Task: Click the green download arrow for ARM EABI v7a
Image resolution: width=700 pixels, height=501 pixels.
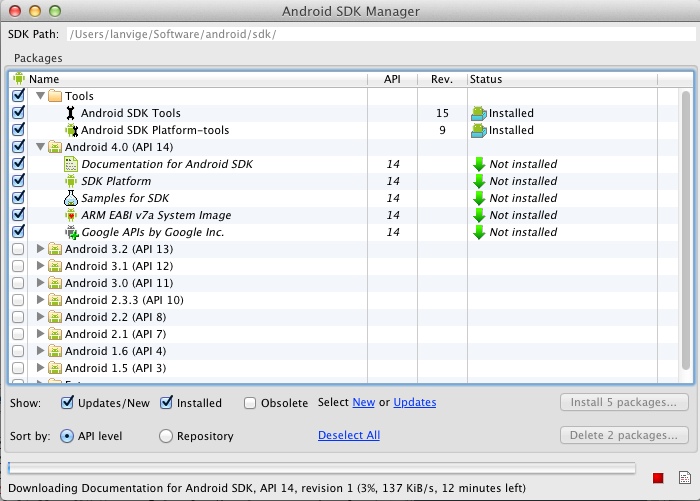Action: 479,215
